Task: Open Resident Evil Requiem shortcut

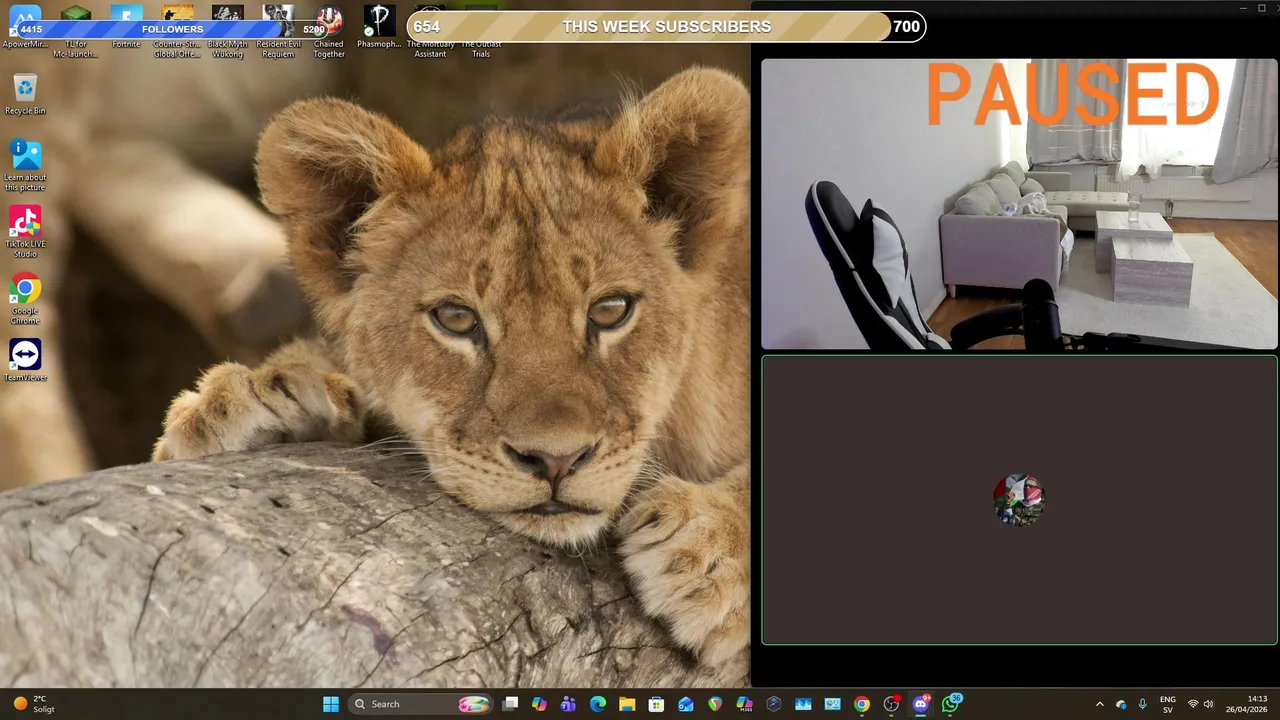Action: click(x=278, y=31)
